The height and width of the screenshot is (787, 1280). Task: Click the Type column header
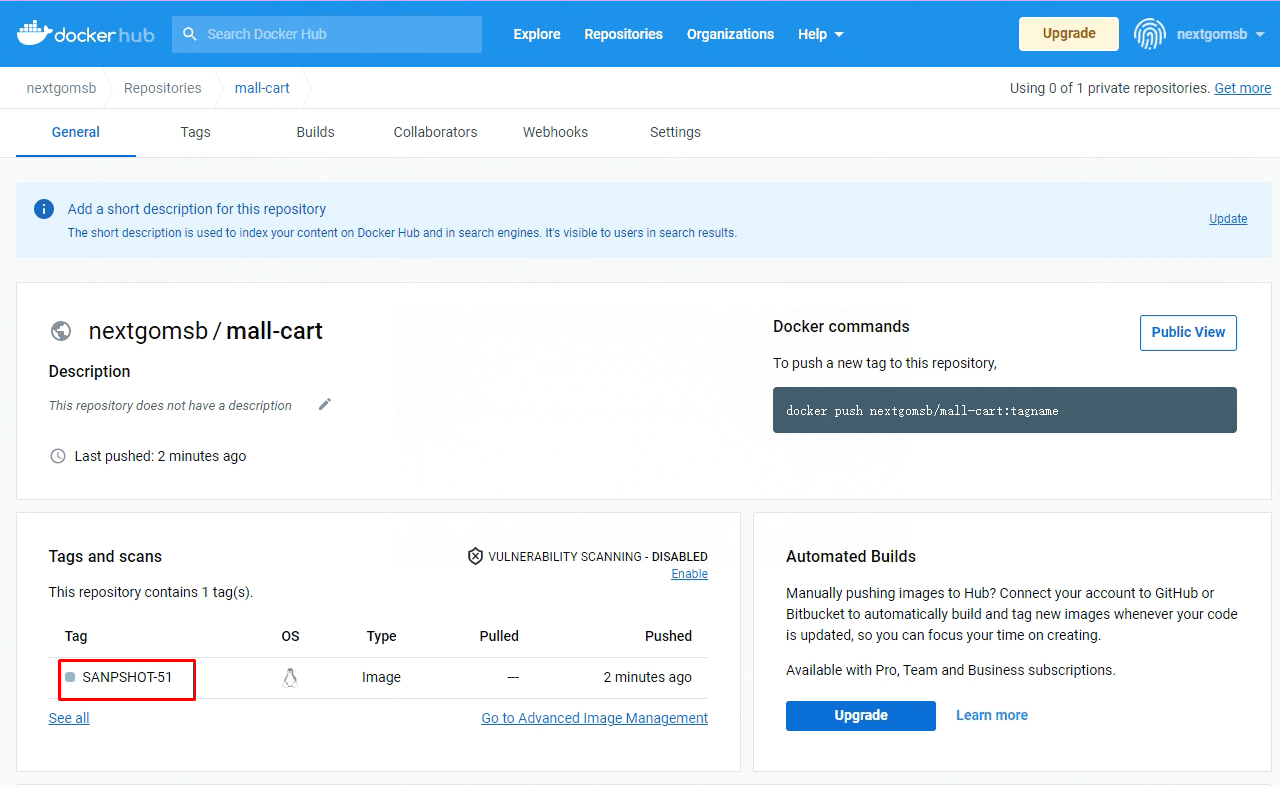(382, 636)
